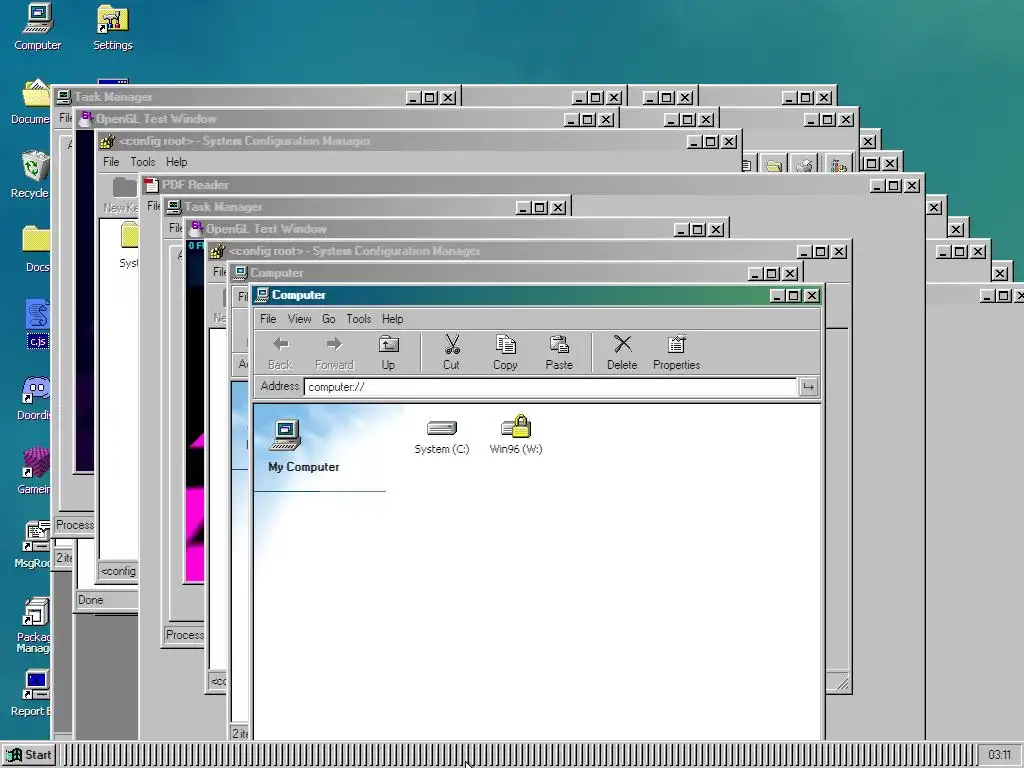Click the printer icon in background toolbar
1024x768 pixels.
[805, 165]
